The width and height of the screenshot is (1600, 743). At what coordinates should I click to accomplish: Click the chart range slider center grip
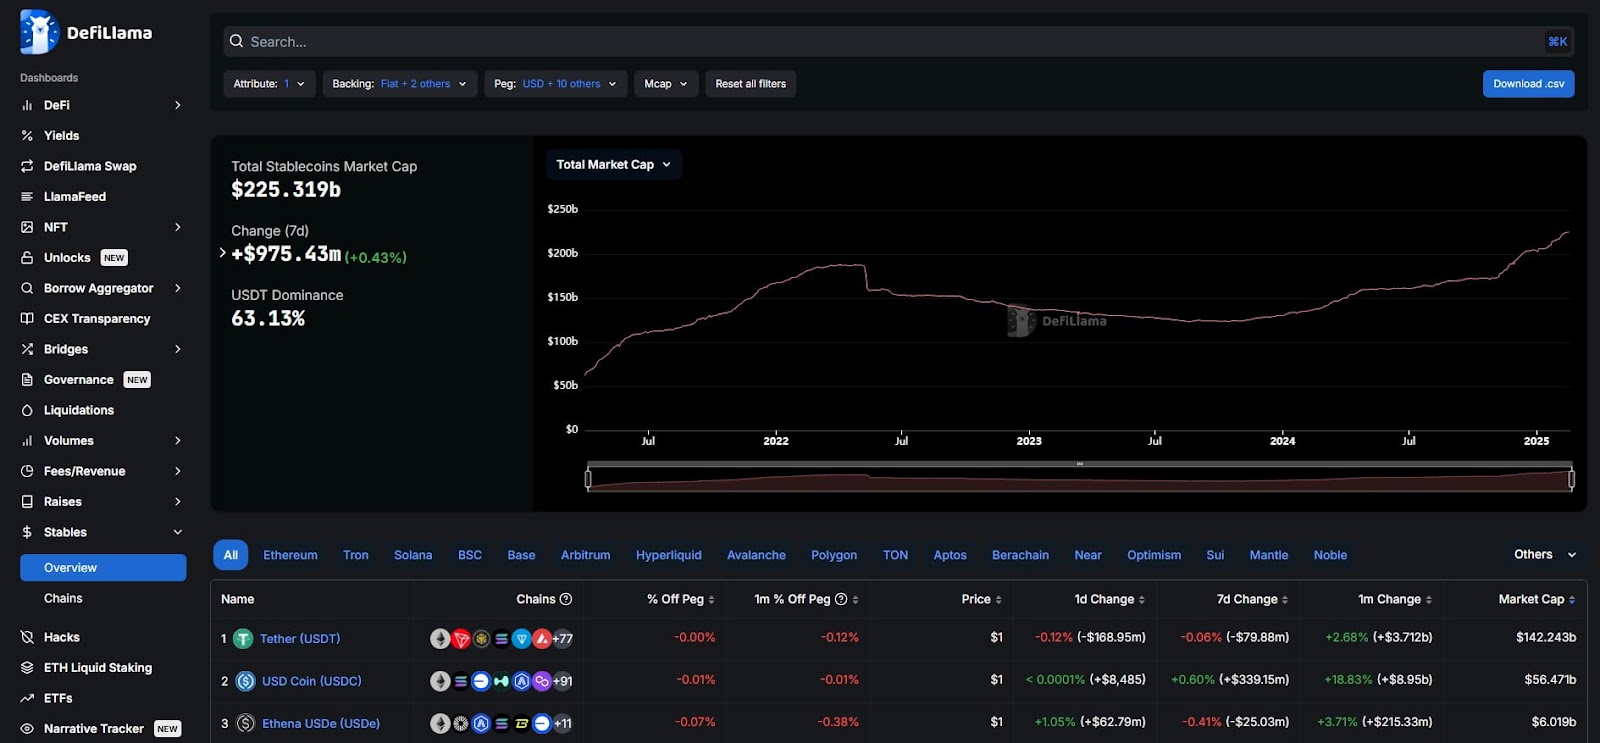pos(1080,464)
